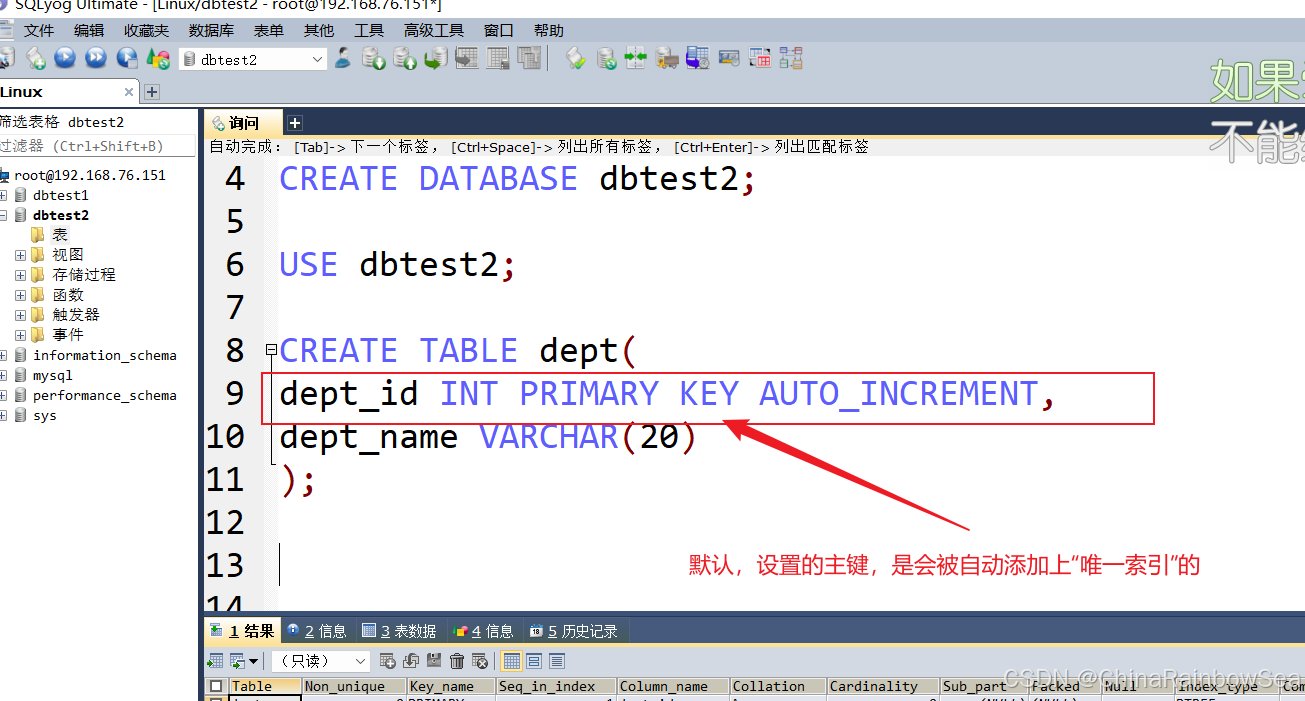1305x701 pixels.
Task: Switch to the 5 历史记录 tab
Action: point(573,631)
